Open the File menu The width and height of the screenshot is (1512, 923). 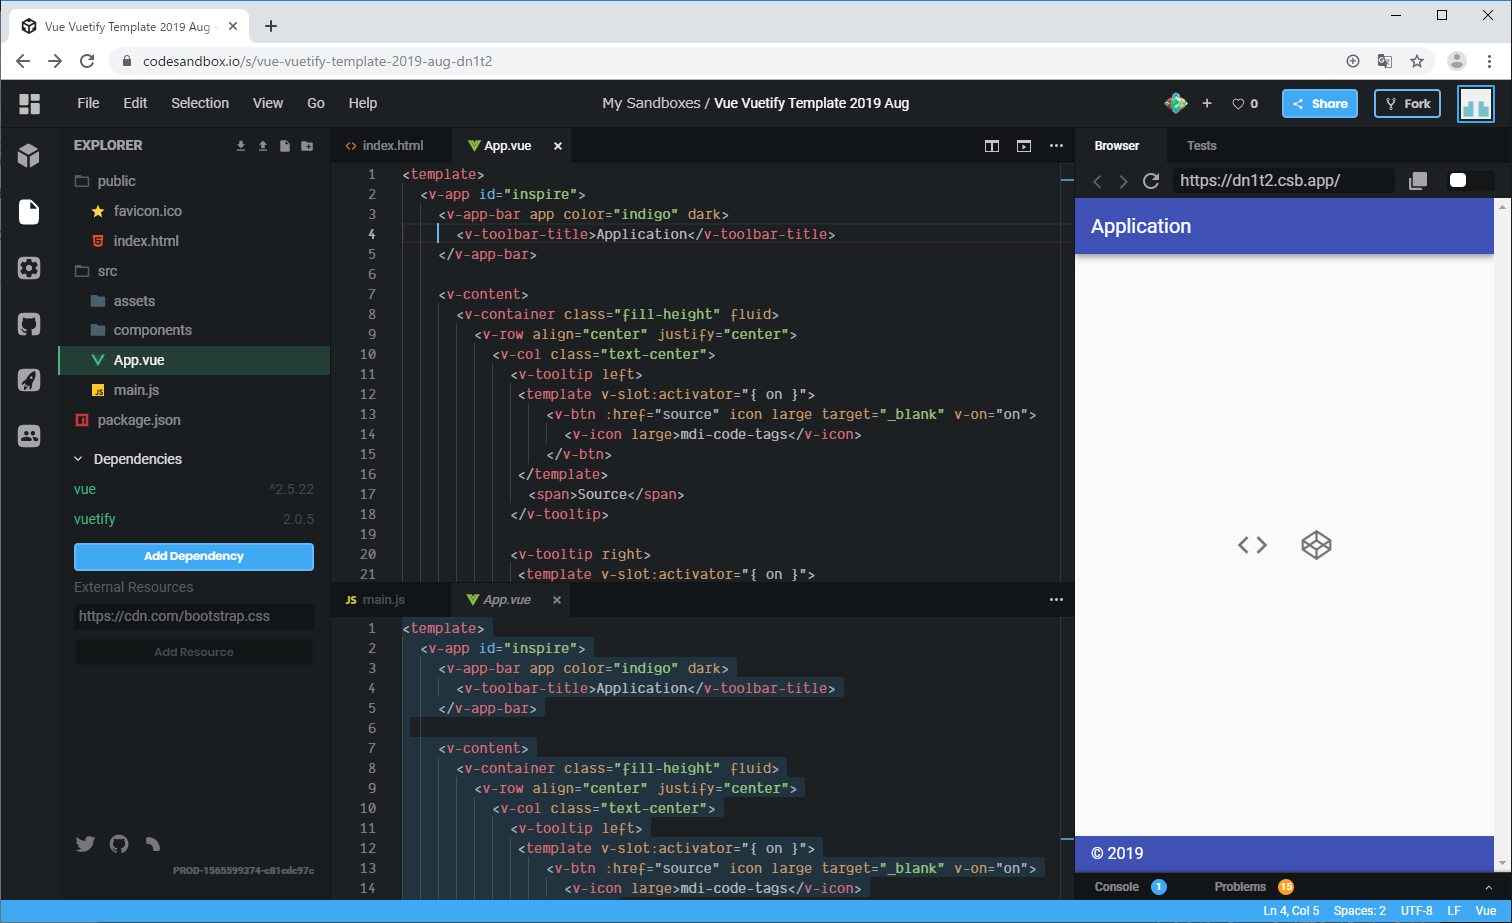[88, 103]
